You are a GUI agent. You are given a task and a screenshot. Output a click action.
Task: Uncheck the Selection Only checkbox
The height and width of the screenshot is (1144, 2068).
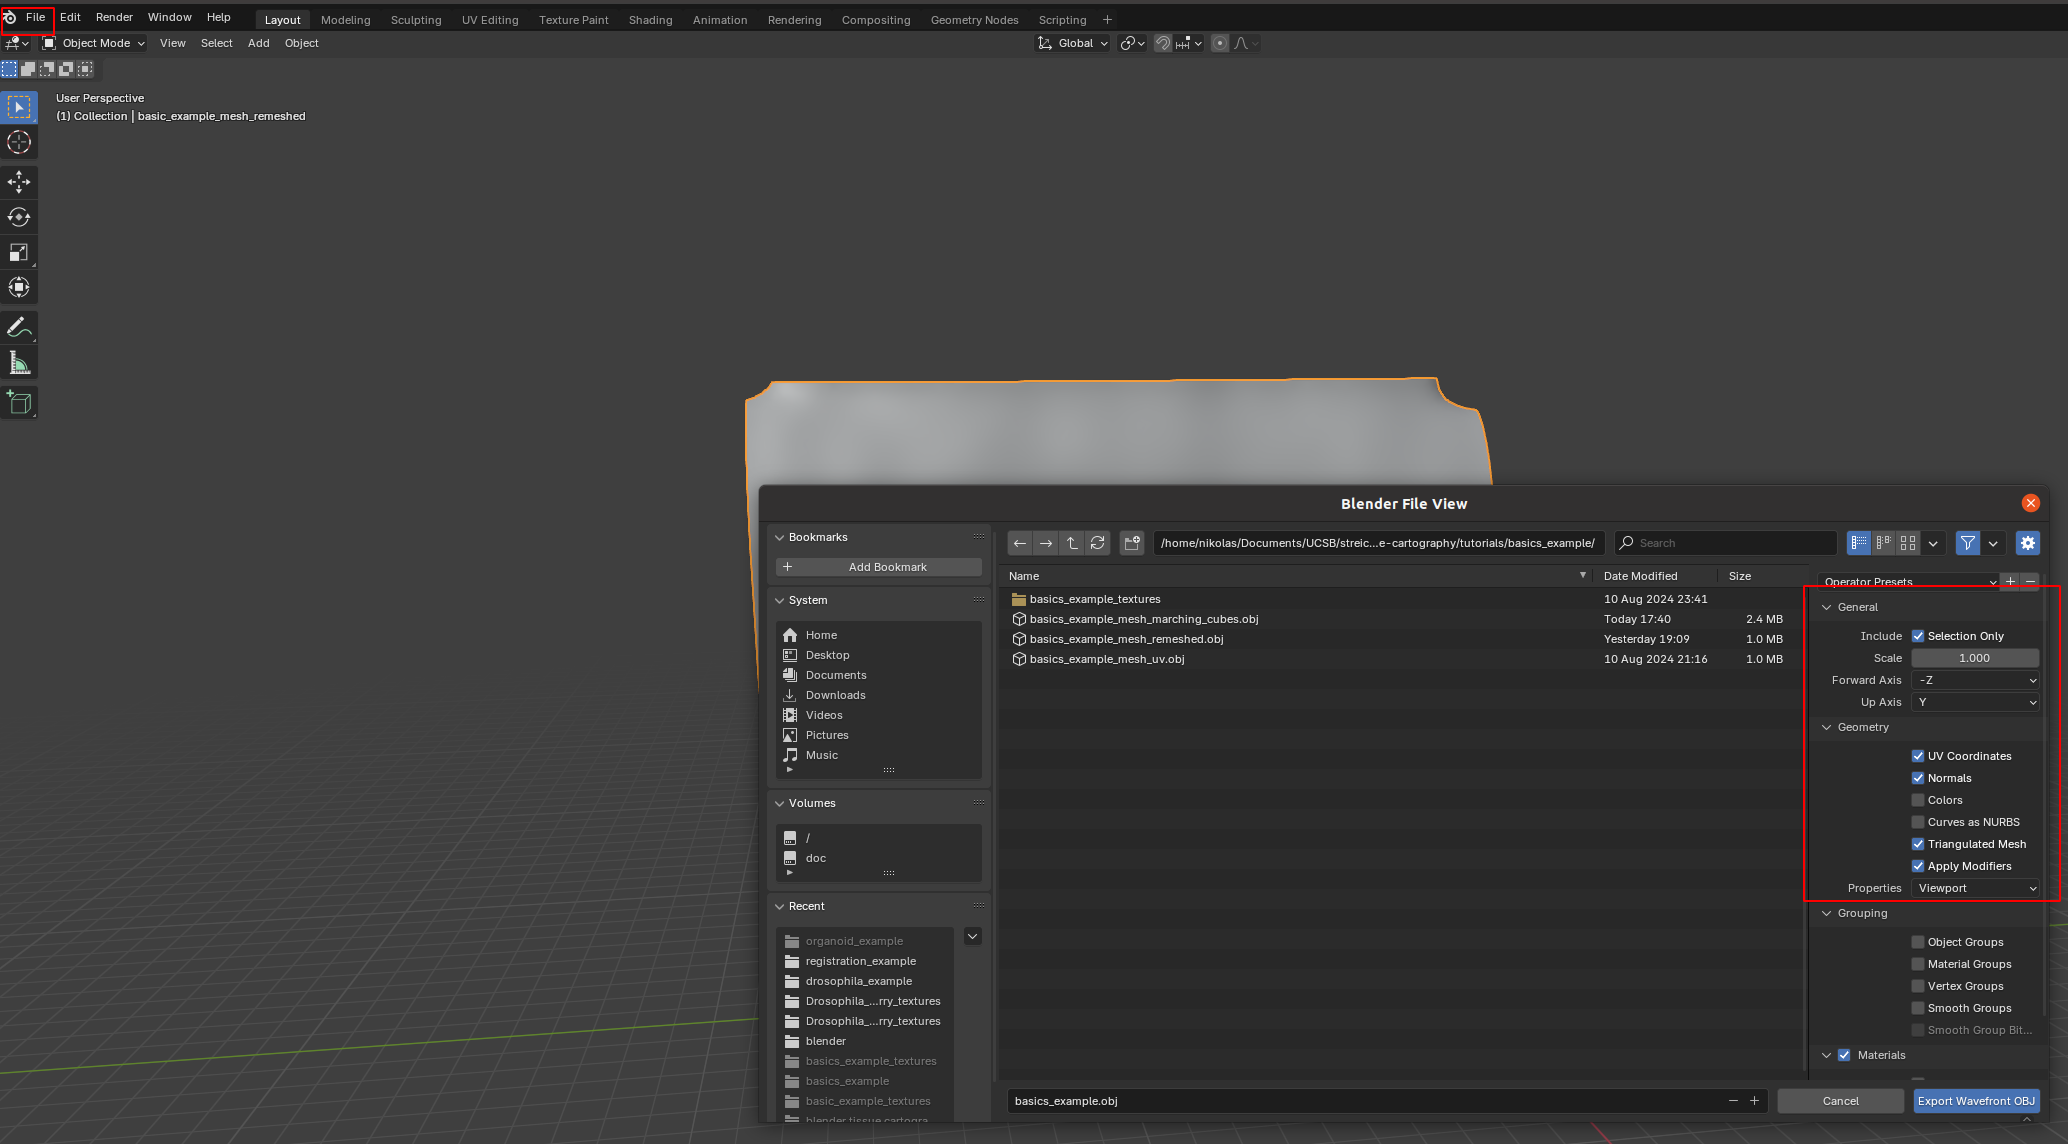coord(1918,636)
